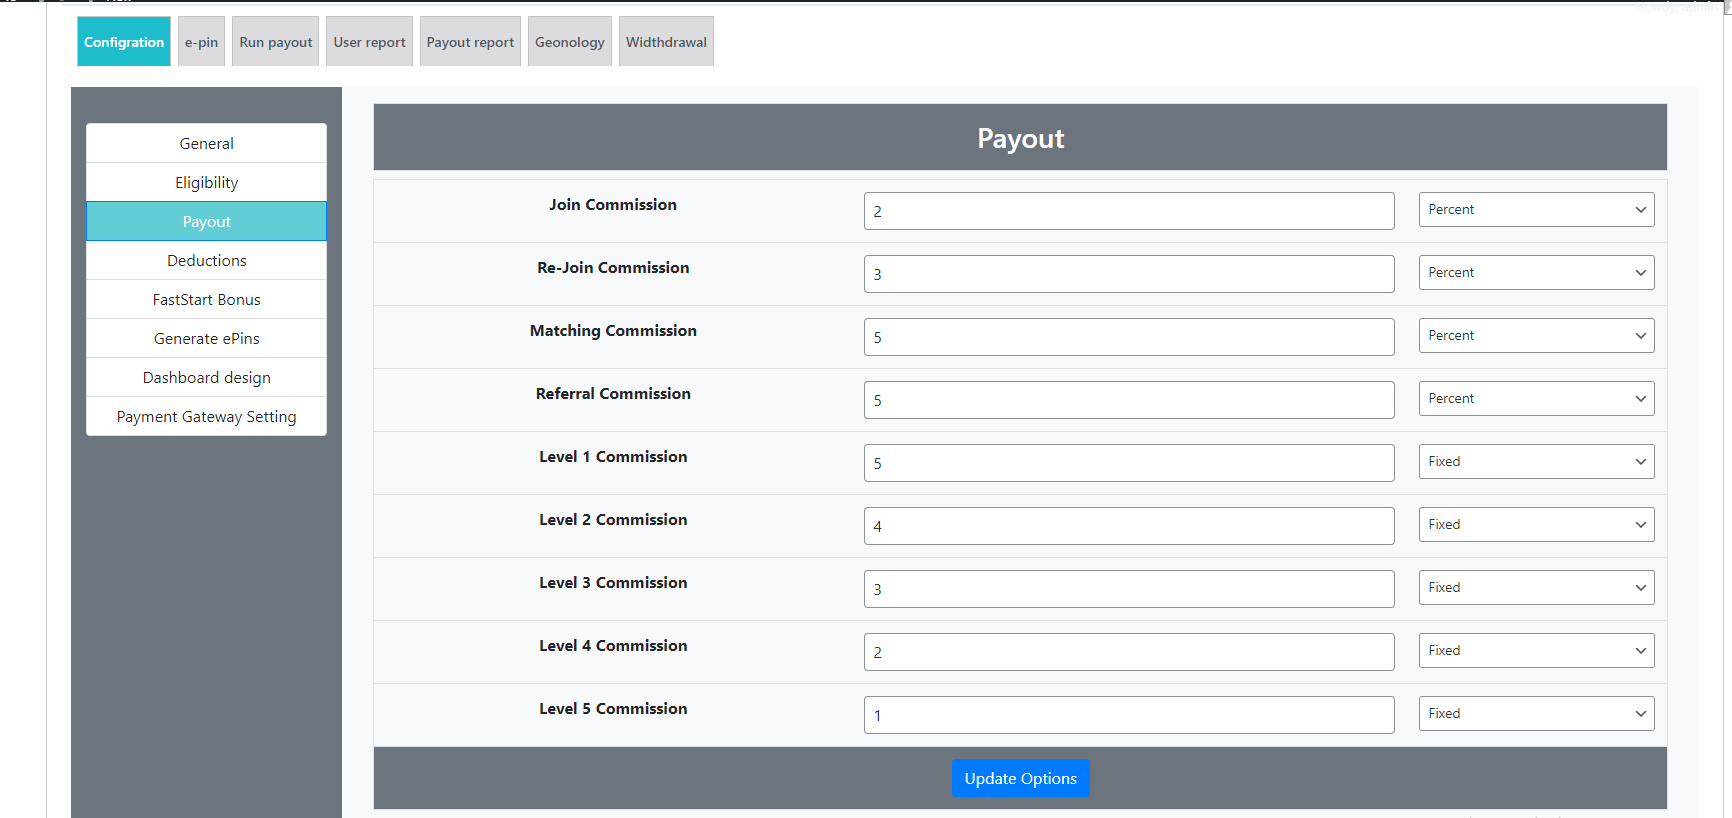This screenshot has height=818, width=1732.
Task: Expand the Level 5 Commission type dropdown
Action: click(1535, 714)
